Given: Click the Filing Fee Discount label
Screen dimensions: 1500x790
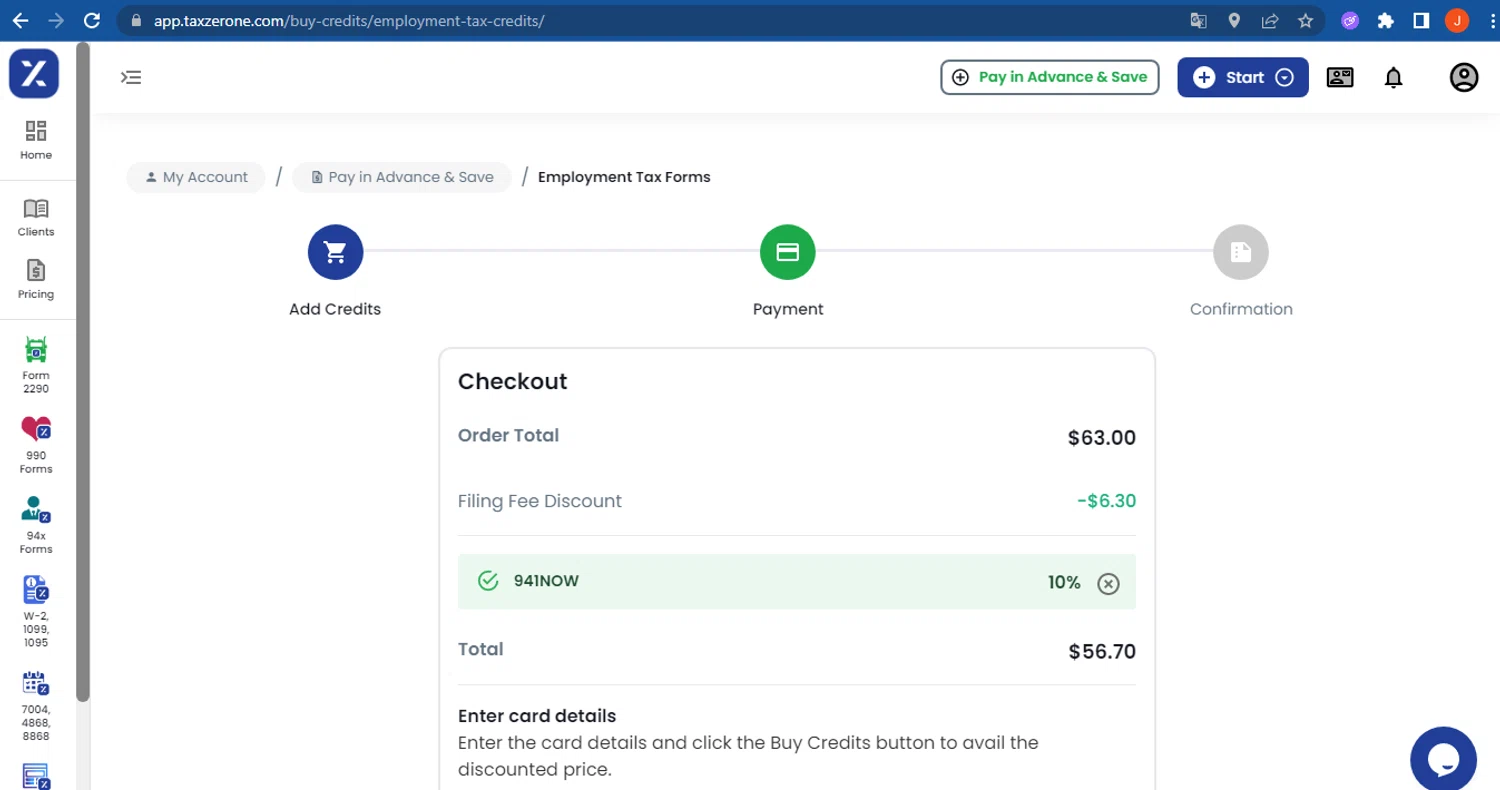Looking at the screenshot, I should point(540,501).
